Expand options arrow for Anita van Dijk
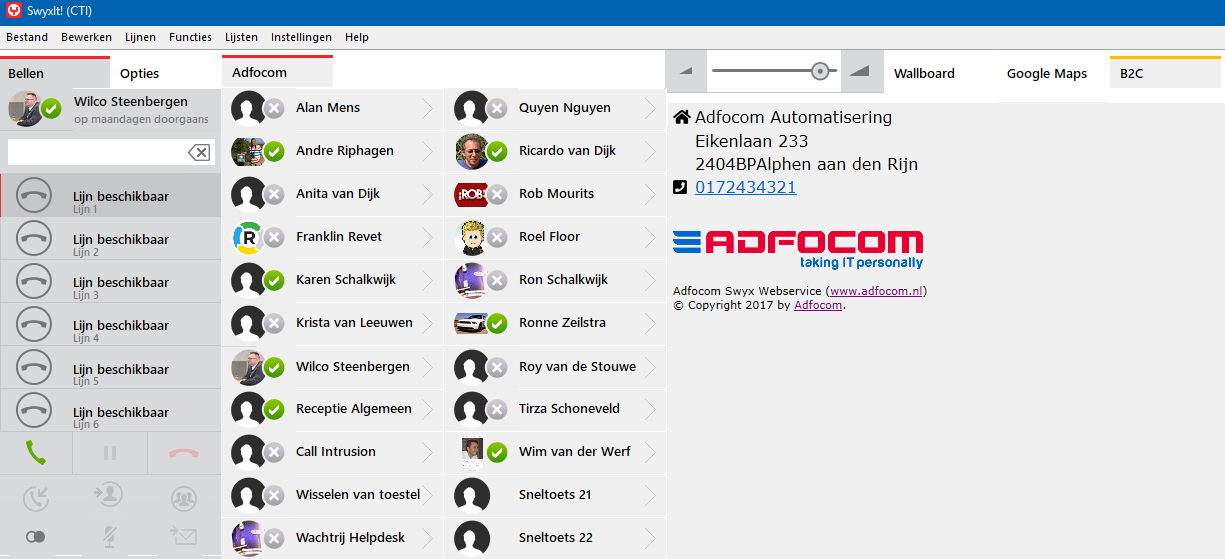This screenshot has height=559, width=1225. [427, 194]
